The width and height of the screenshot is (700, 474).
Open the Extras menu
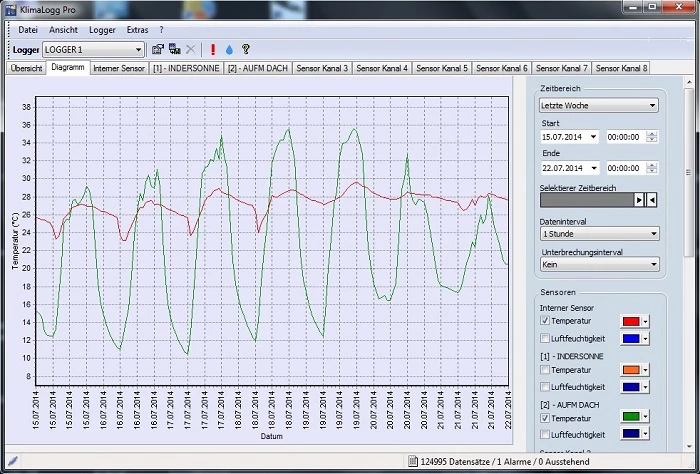tap(137, 30)
